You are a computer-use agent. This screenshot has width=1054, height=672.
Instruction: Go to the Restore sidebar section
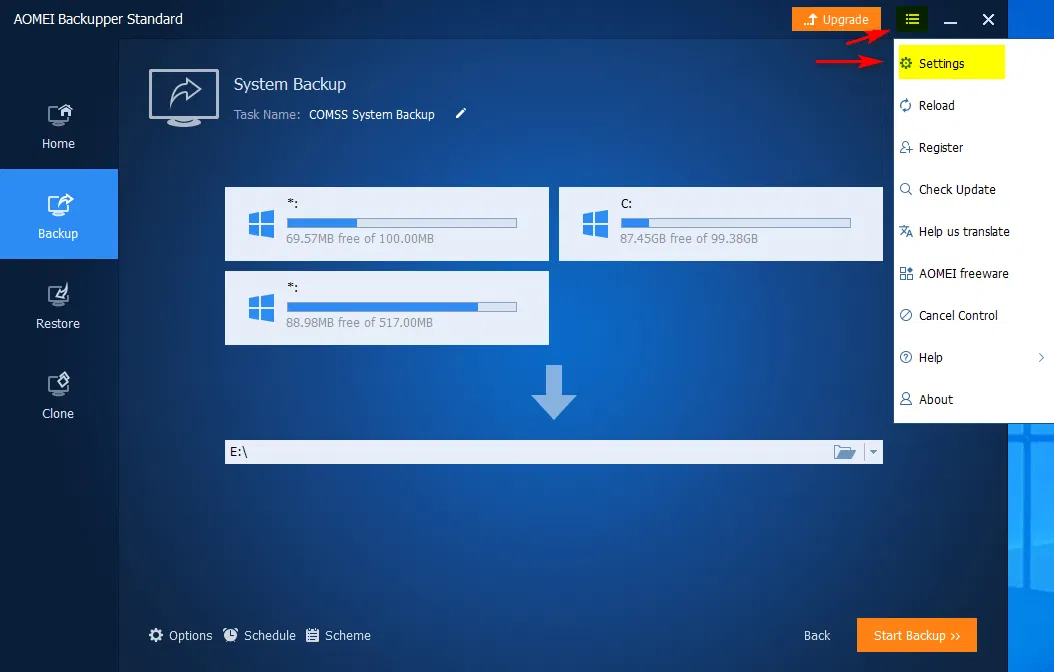point(58,304)
